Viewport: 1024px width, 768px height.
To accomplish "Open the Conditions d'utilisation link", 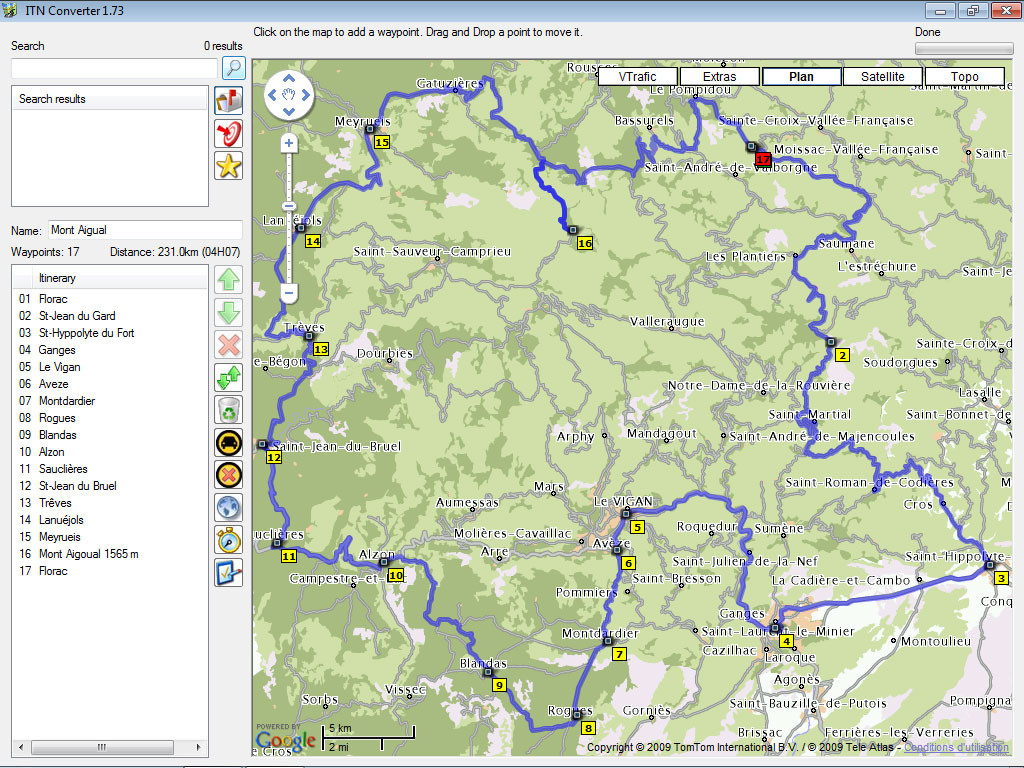I will [956, 747].
